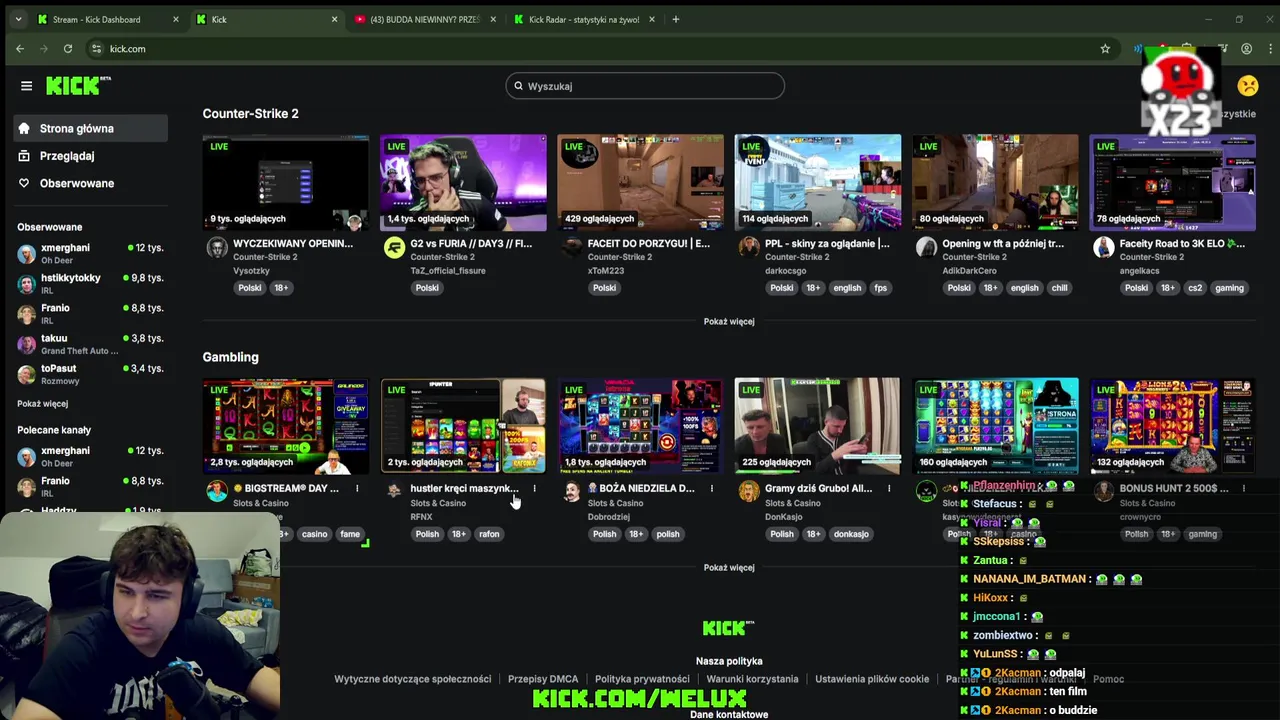1280x720 pixels.
Task: Open Franio under Polecane kanały
Action: coord(55,481)
